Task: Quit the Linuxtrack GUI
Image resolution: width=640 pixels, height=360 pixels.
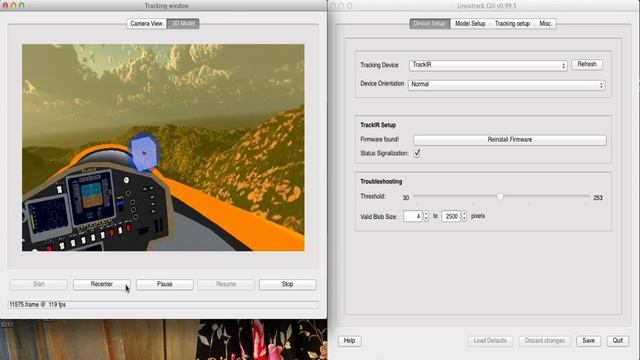Action: [x=618, y=341]
